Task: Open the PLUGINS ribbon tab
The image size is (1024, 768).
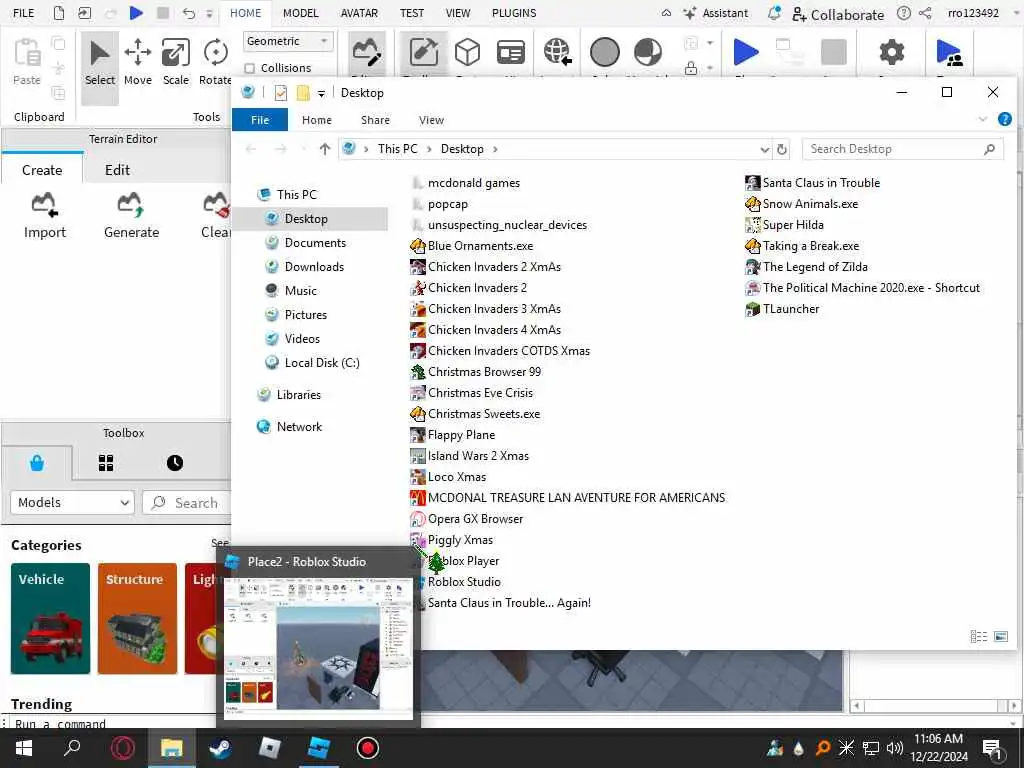Action: pyautogui.click(x=514, y=13)
